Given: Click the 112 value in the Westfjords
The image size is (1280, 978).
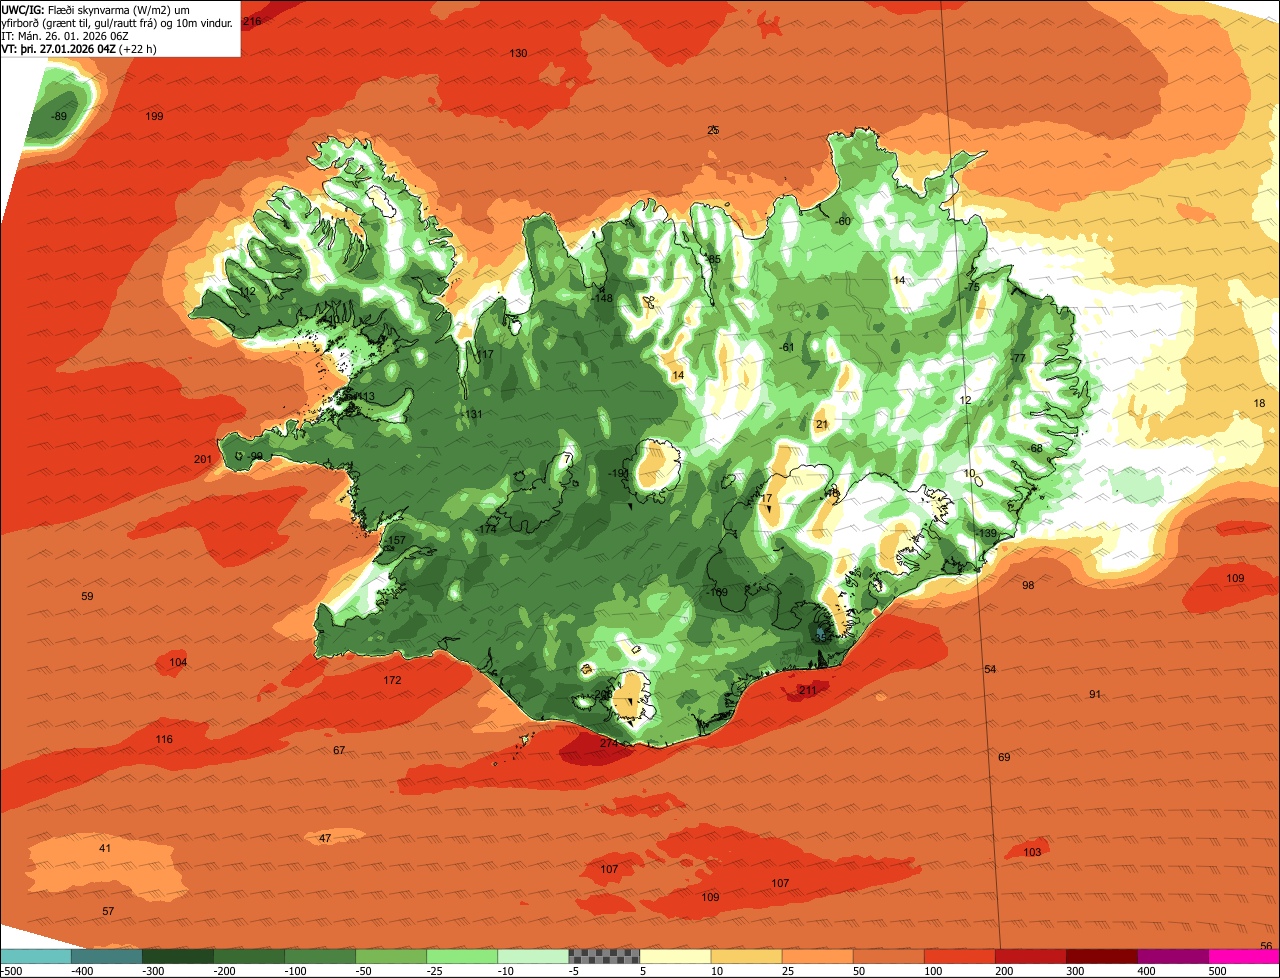Looking at the screenshot, I should tap(247, 291).
